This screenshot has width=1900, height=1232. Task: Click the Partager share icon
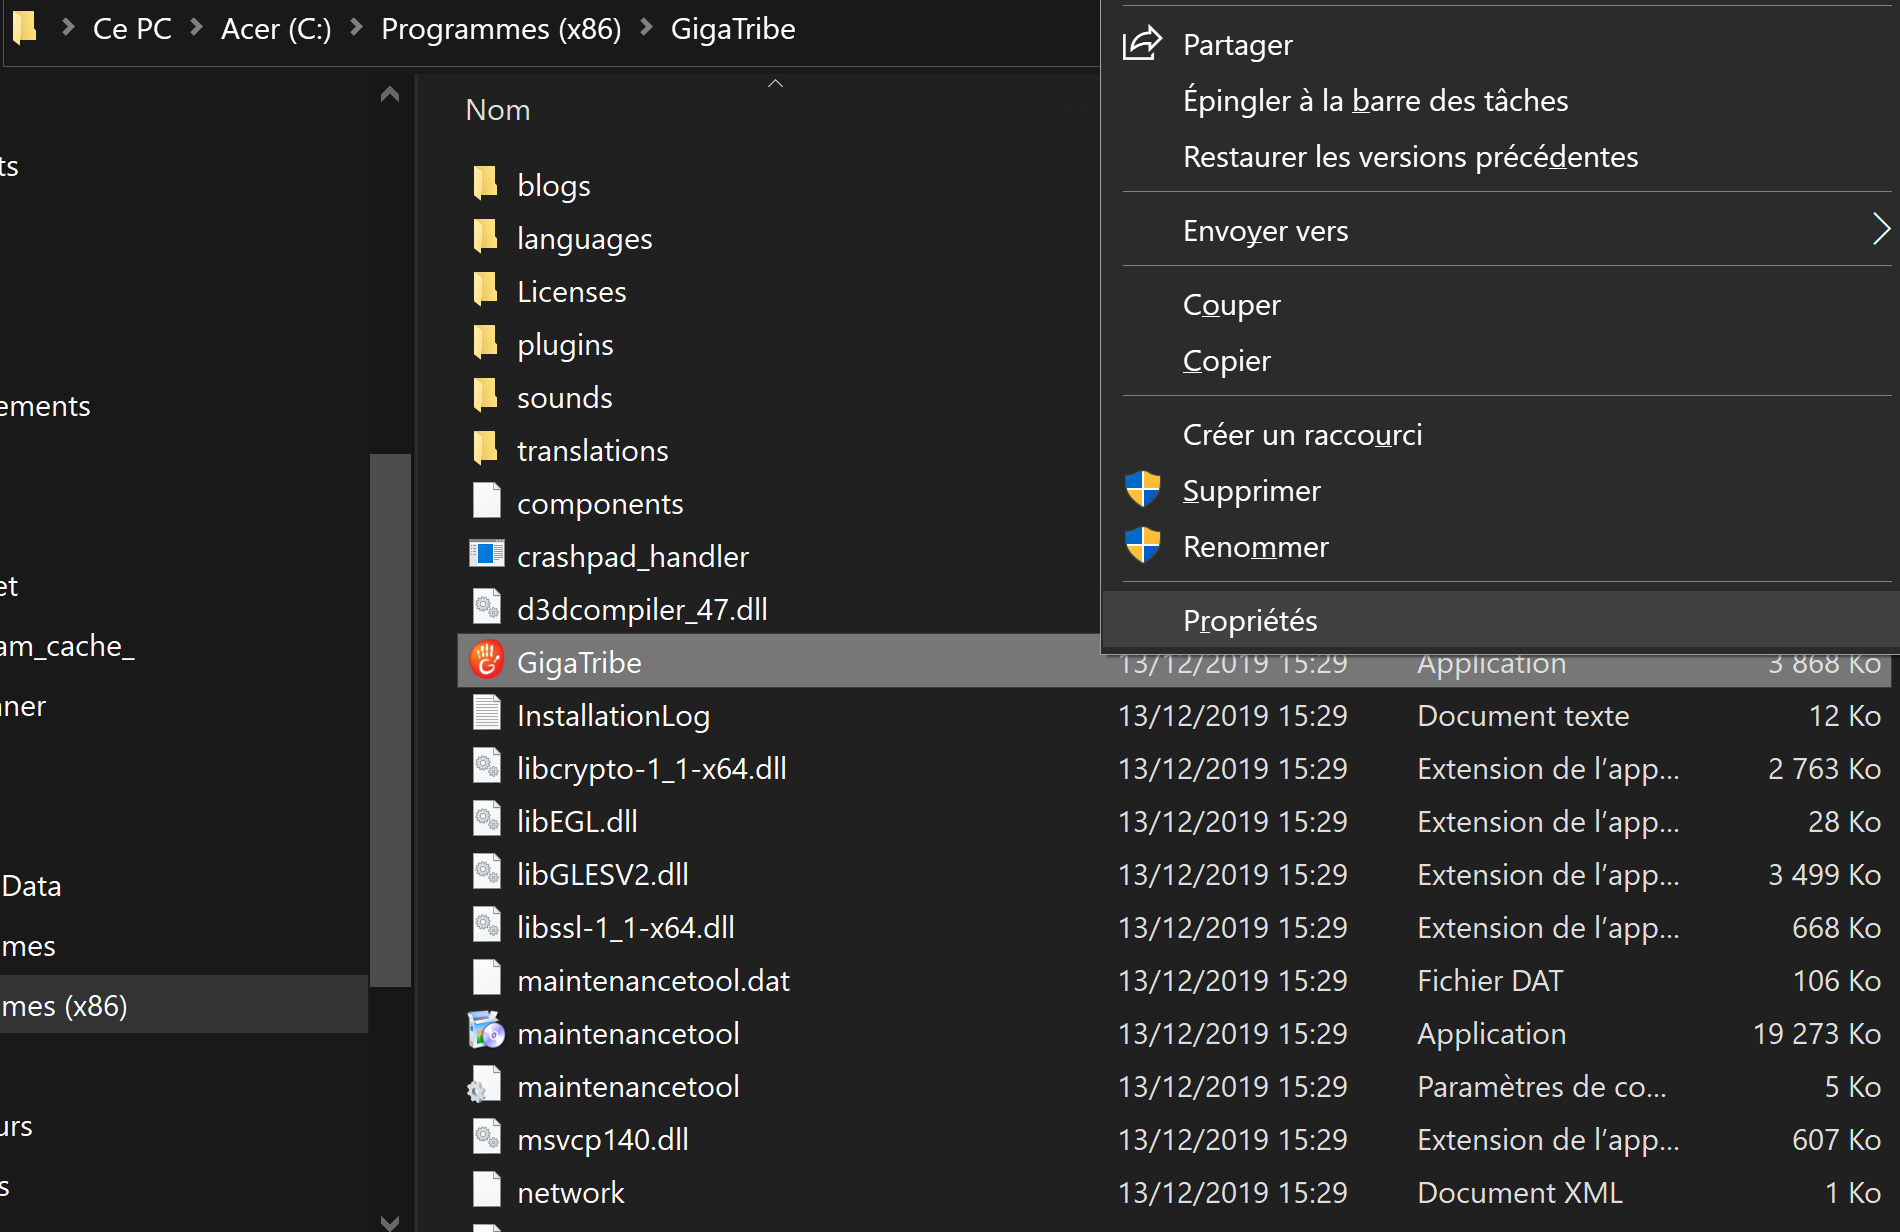1142,44
